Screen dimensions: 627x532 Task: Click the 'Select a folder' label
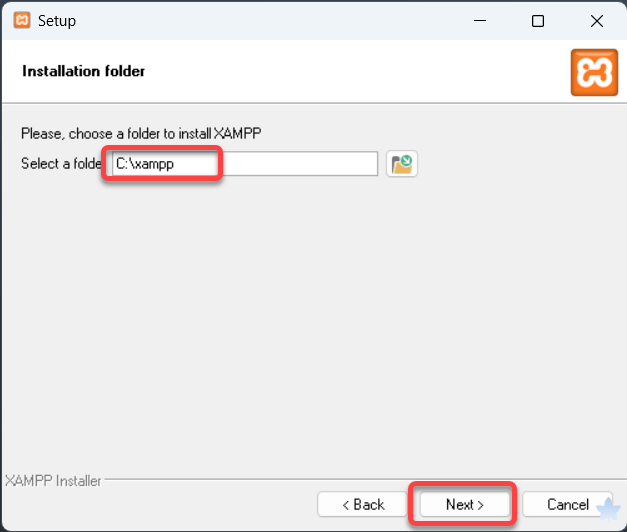61,164
